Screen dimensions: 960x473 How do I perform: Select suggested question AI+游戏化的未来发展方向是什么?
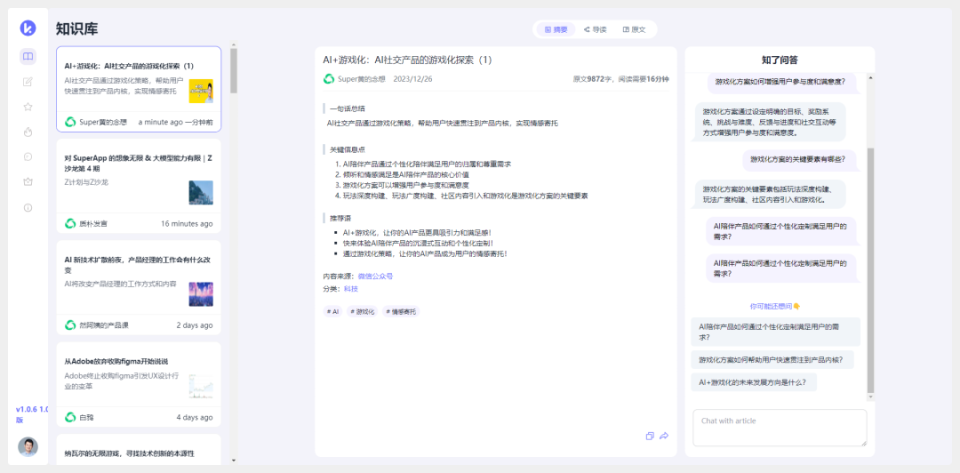tap(754, 382)
